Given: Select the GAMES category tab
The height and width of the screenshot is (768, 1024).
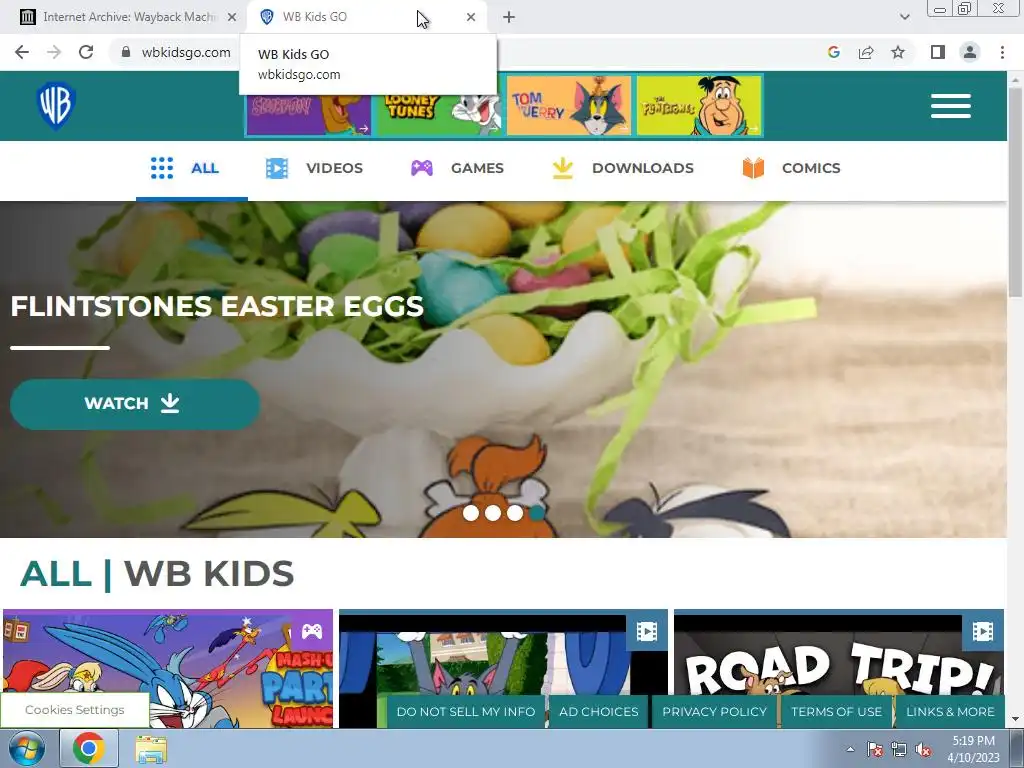Looking at the screenshot, I should pos(457,168).
